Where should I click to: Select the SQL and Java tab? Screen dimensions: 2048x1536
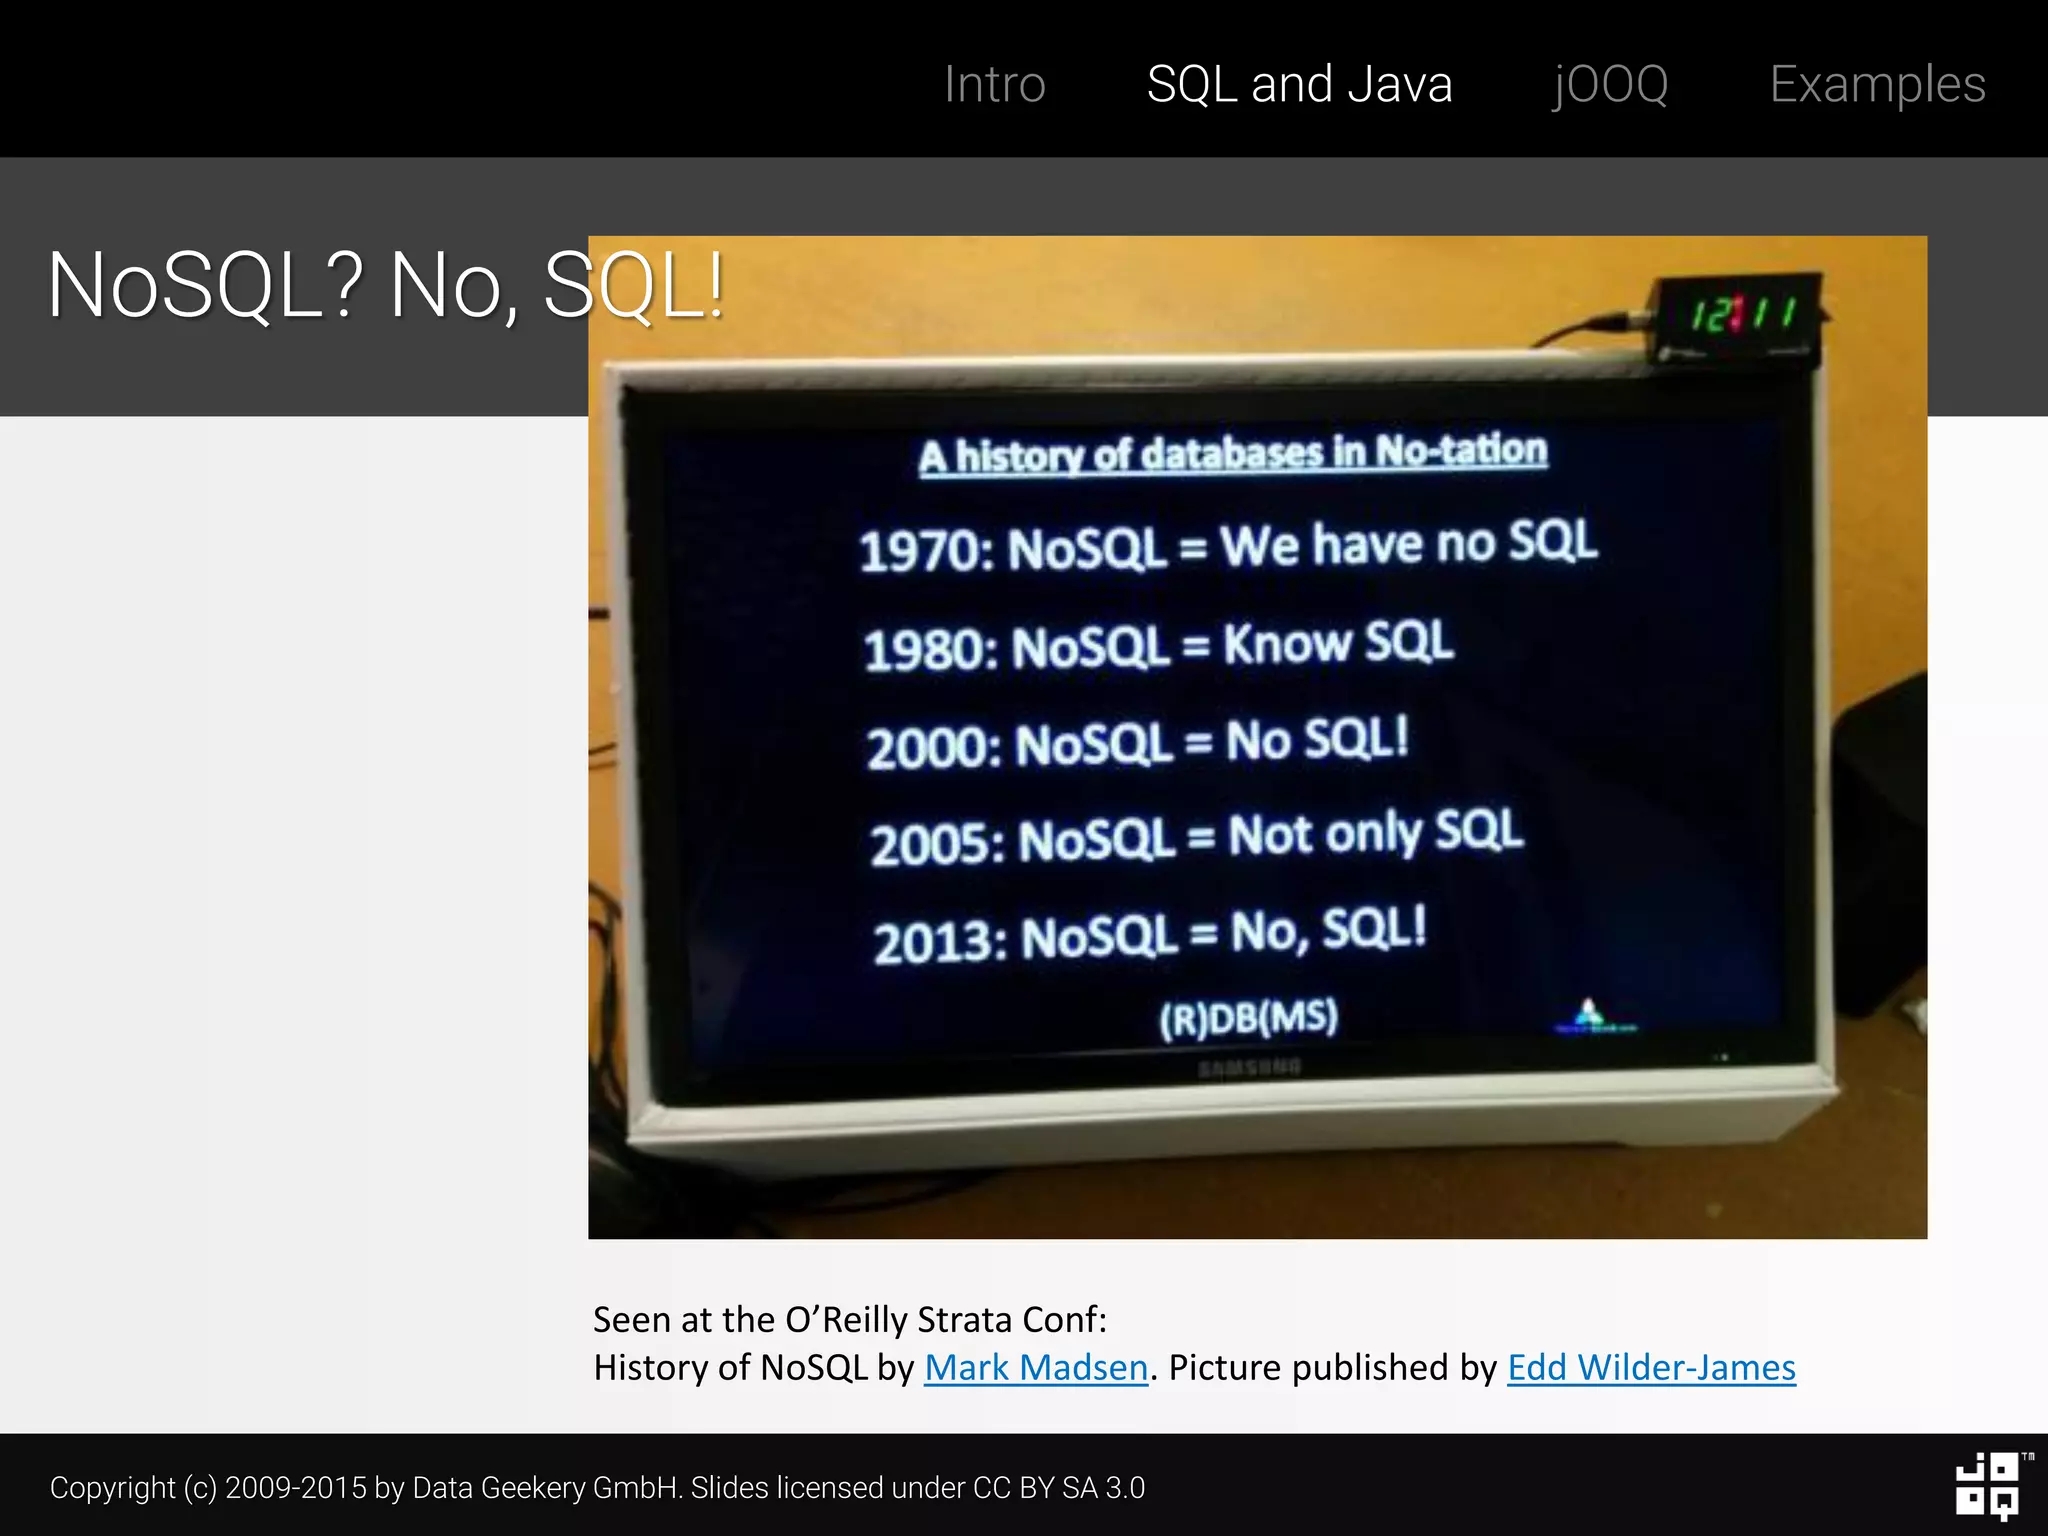pyautogui.click(x=1299, y=84)
